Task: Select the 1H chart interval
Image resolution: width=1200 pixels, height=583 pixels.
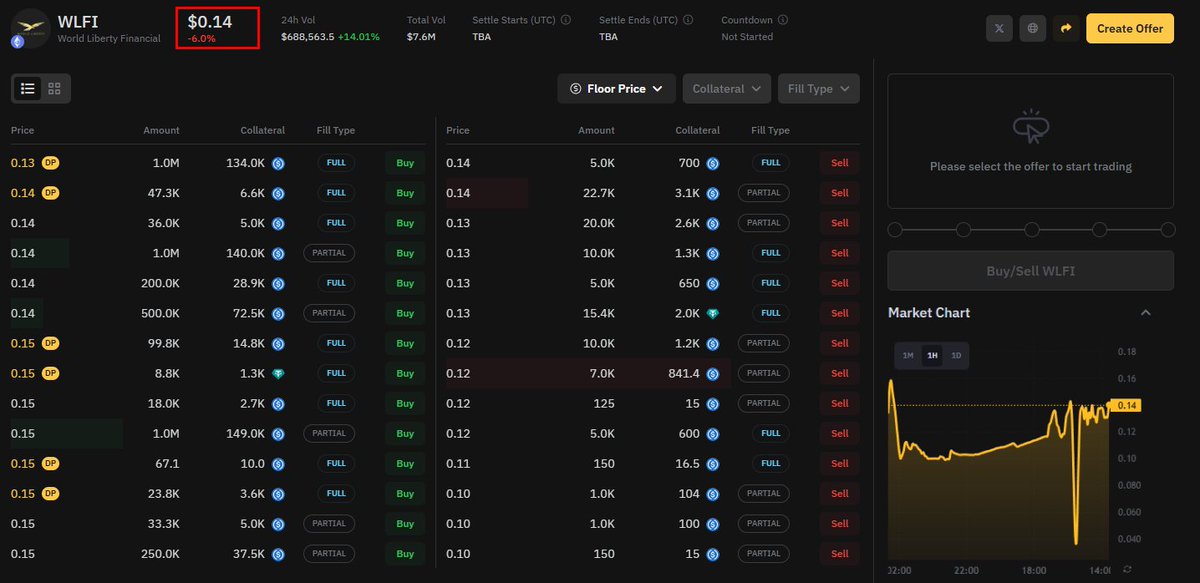Action: 932,355
